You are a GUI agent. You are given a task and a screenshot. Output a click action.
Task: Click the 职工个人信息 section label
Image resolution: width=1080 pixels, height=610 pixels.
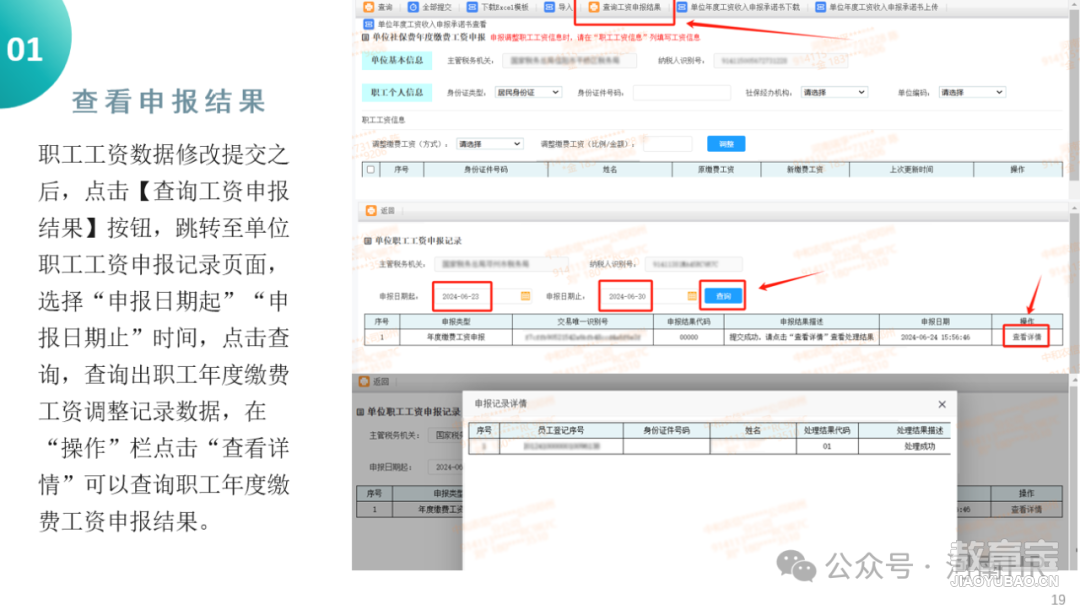(397, 92)
